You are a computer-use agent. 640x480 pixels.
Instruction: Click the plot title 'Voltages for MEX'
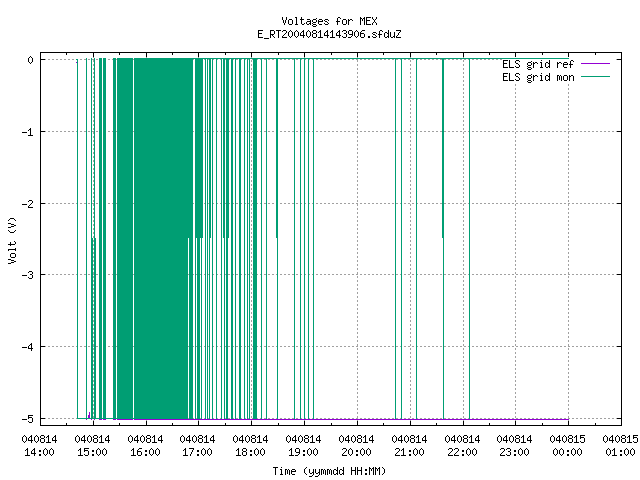329,21
